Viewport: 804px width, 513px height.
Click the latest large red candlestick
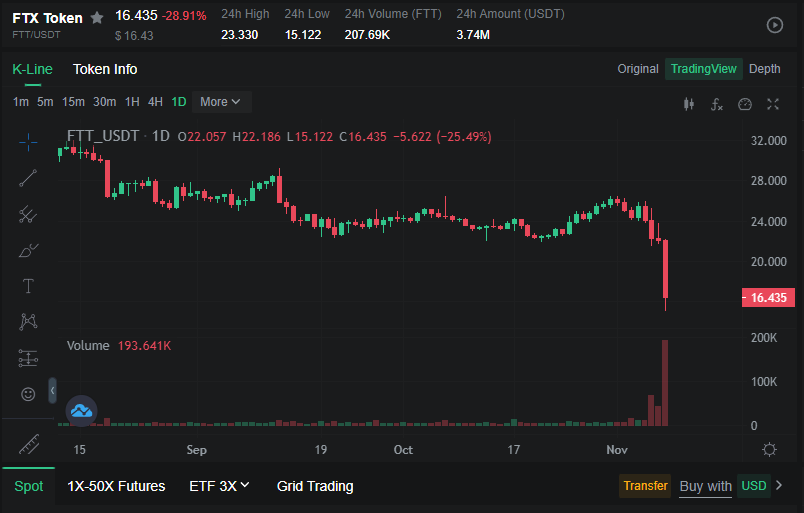tap(666, 268)
